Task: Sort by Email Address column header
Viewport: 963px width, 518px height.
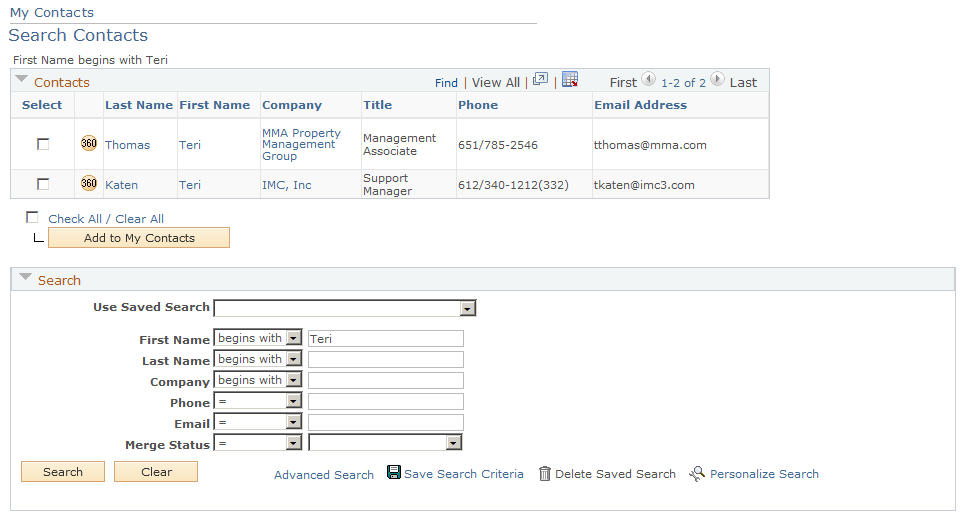Action: click(641, 105)
